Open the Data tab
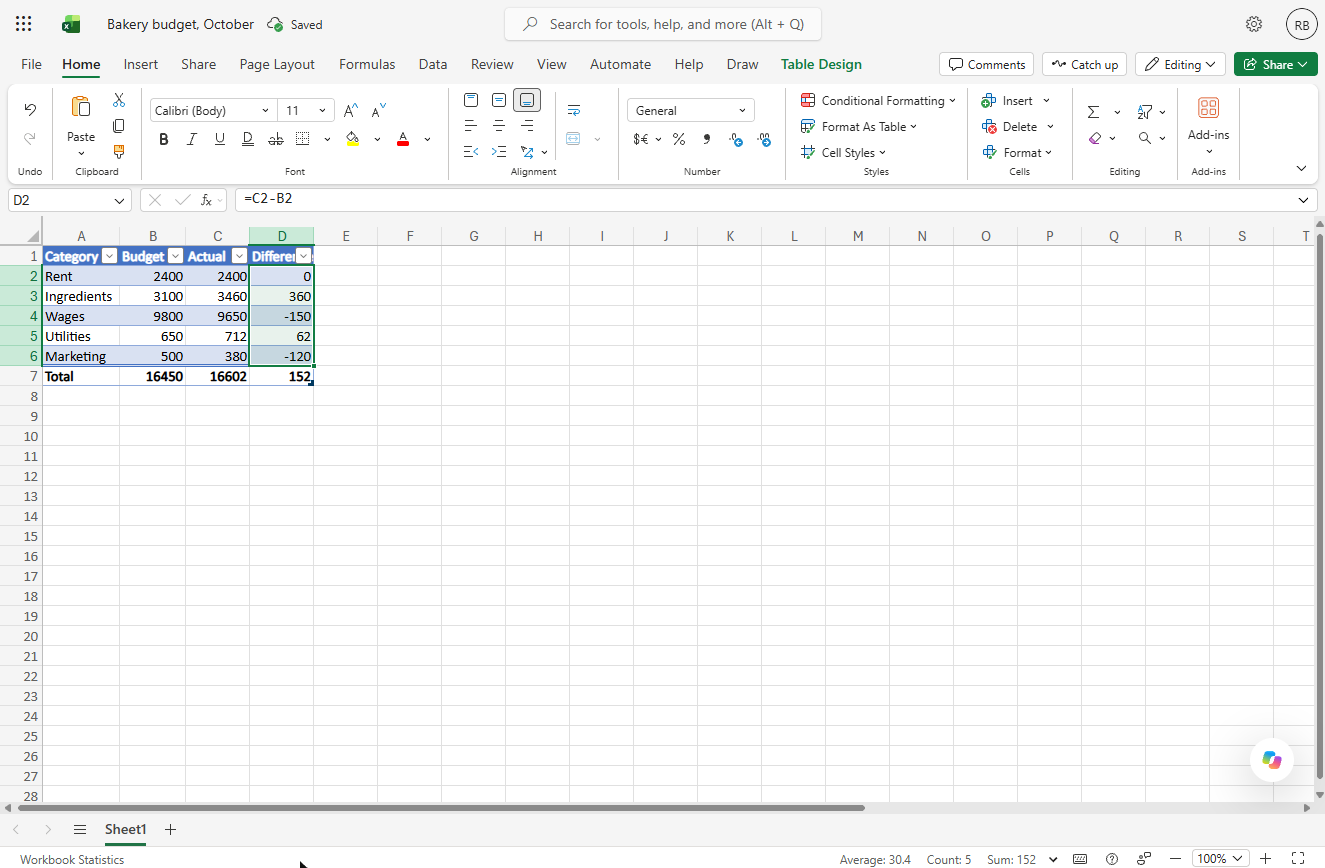 433,64
